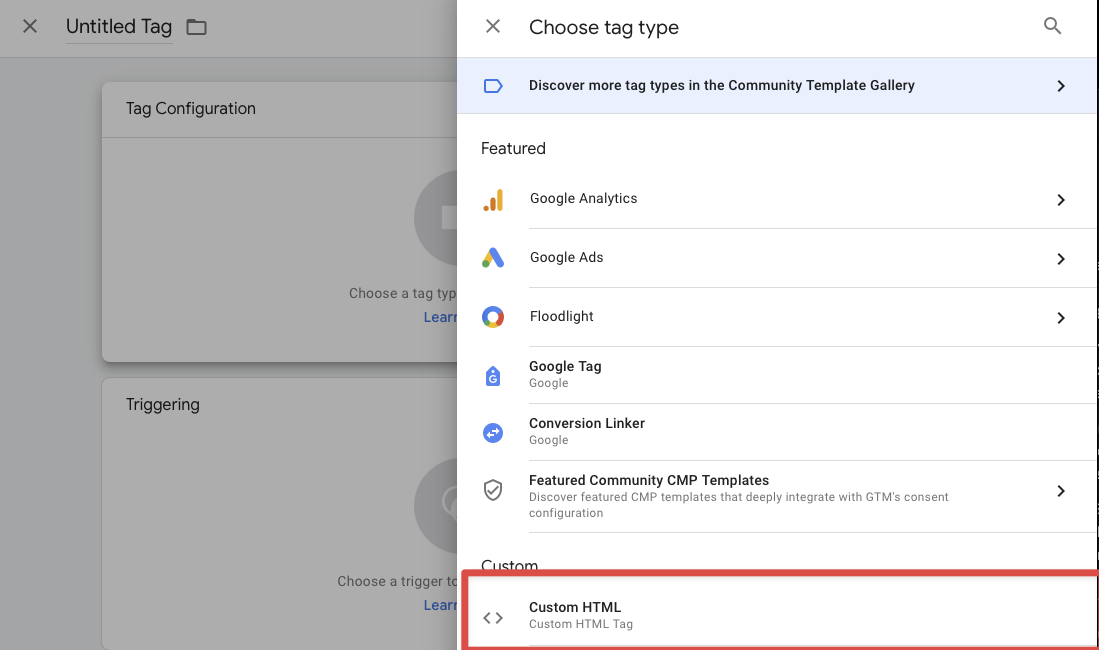Select the Custom HTML code icon
The height and width of the screenshot is (650, 1099).
click(493, 616)
